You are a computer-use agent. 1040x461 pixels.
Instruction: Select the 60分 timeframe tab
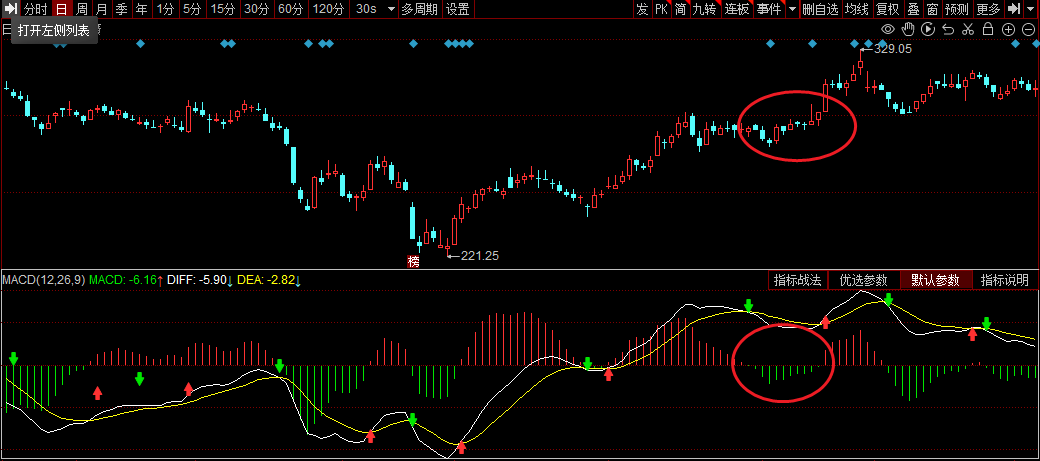coord(290,9)
